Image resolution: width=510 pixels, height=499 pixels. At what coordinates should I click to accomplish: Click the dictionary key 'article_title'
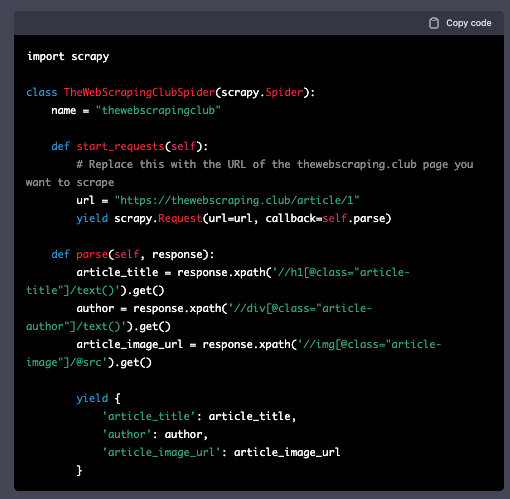click(149, 416)
